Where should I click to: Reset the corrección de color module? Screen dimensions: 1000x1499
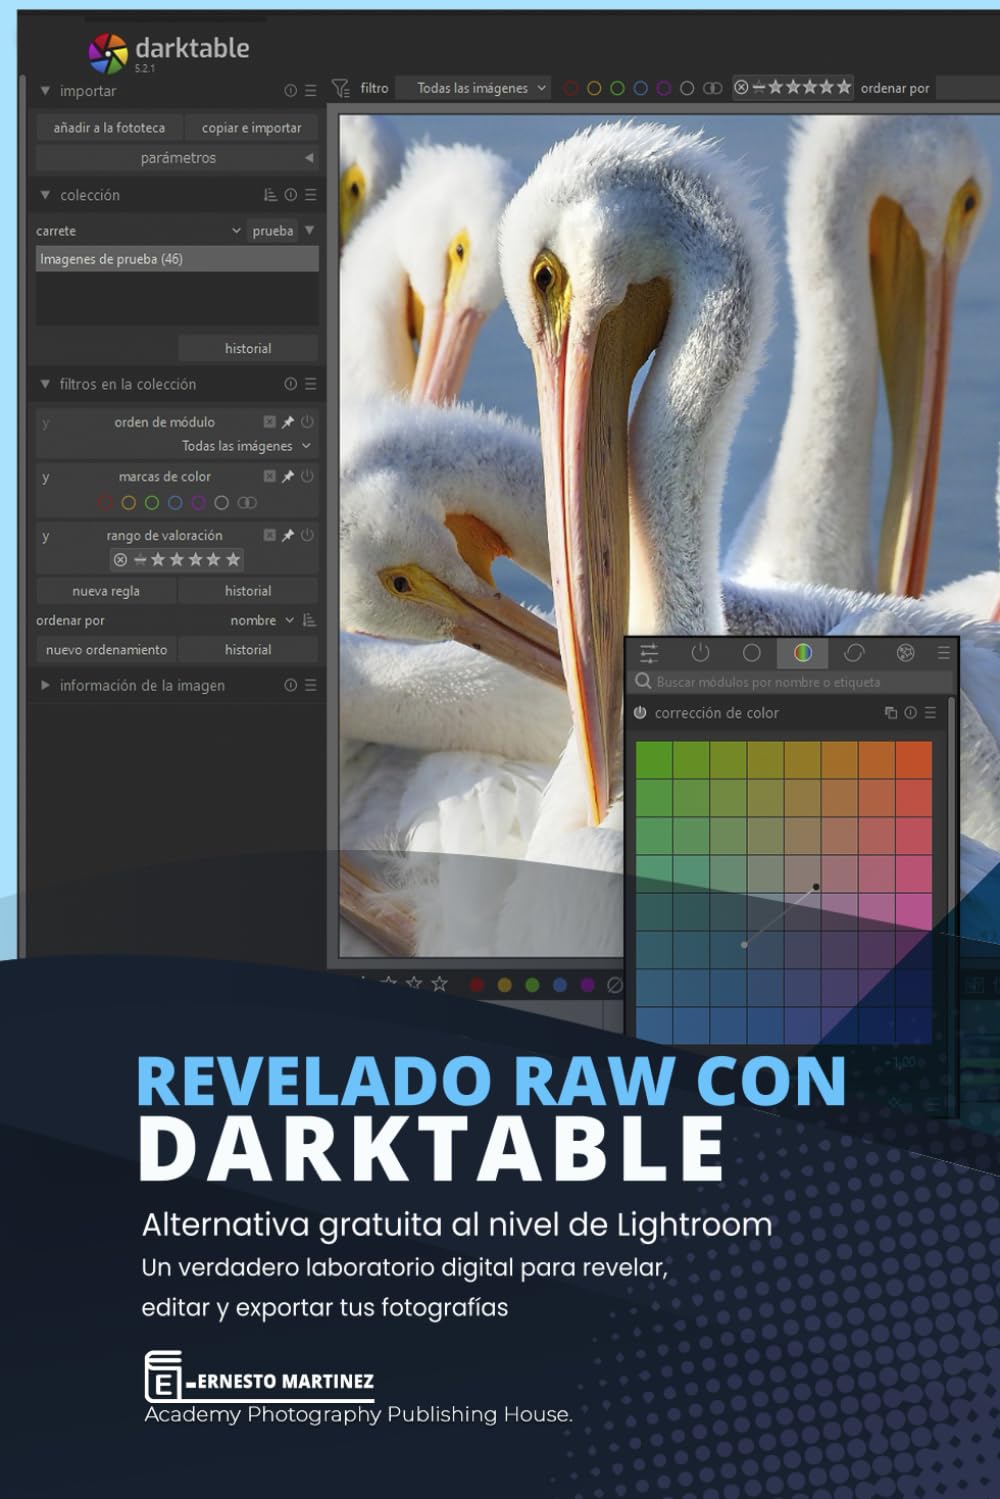pos(910,713)
